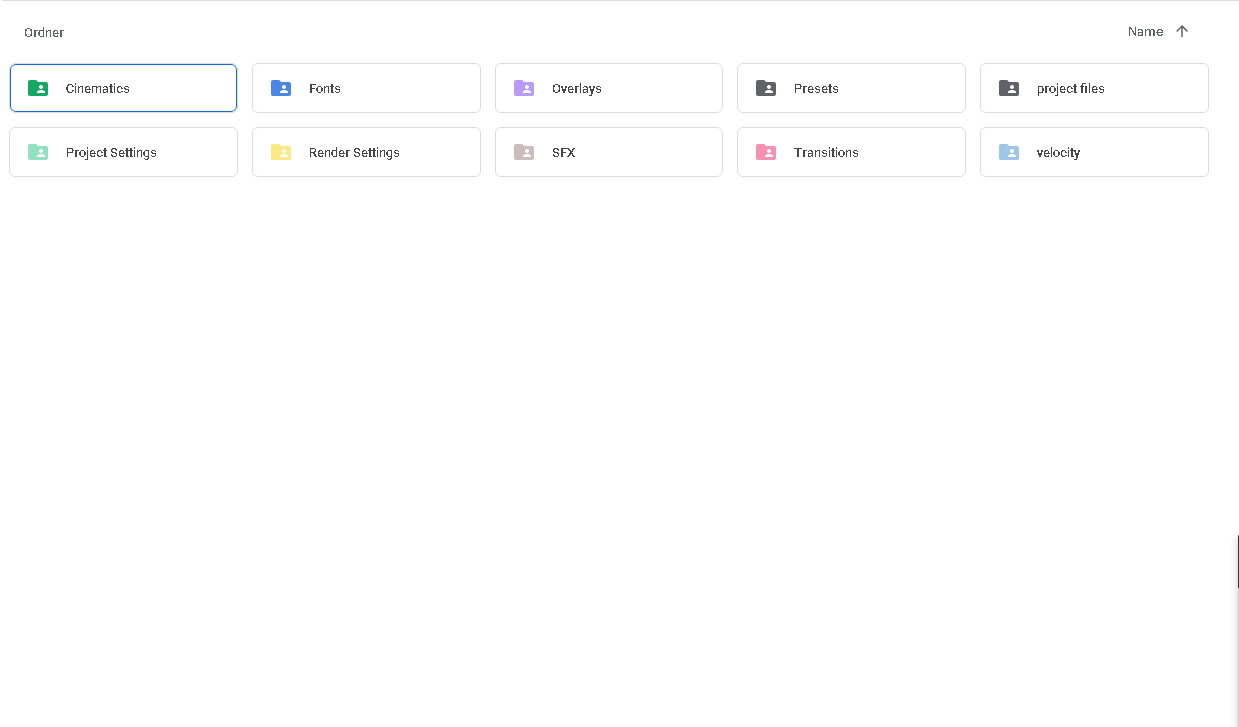Select the Cinematics folder name
This screenshot has height=727, width=1239.
pyautogui.click(x=98, y=88)
